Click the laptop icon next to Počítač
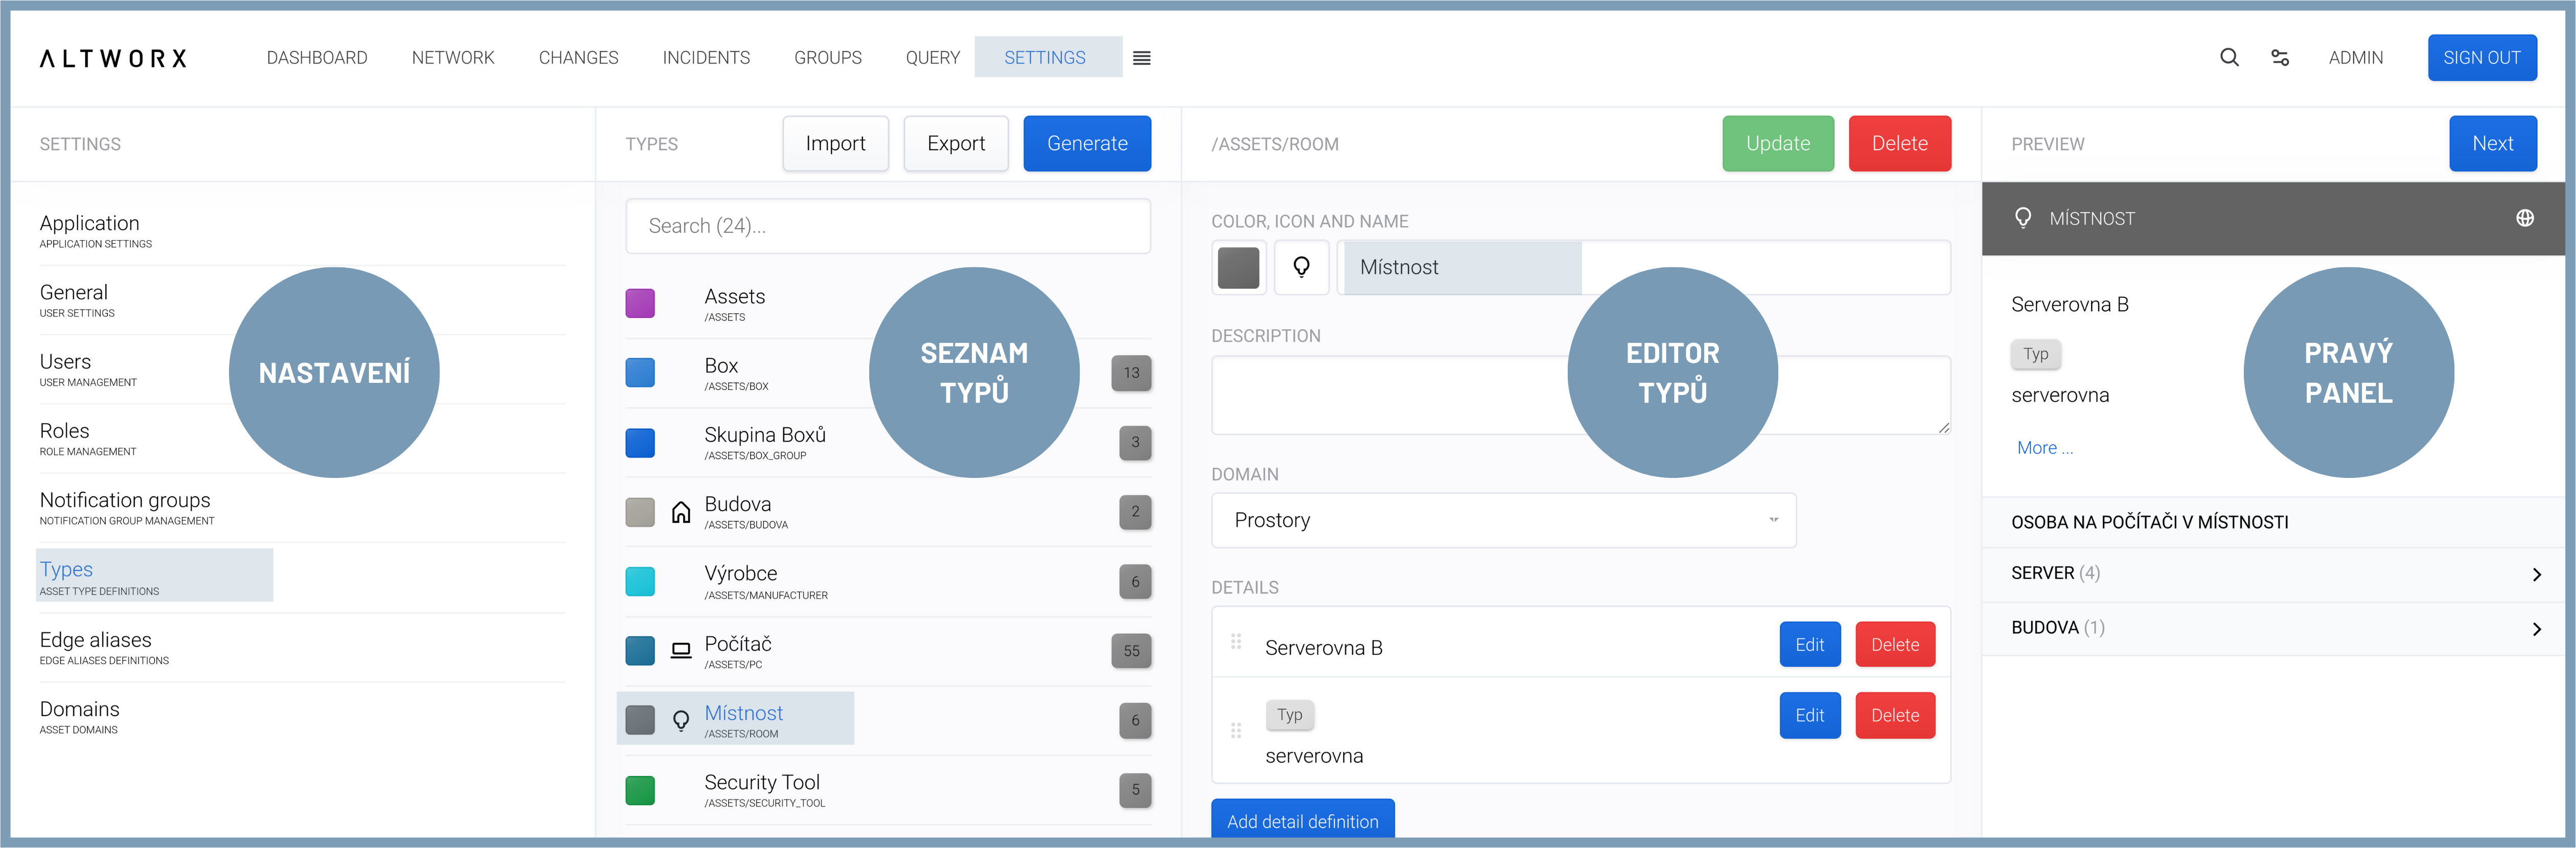This screenshot has width=2576, height=848. pyautogui.click(x=681, y=651)
